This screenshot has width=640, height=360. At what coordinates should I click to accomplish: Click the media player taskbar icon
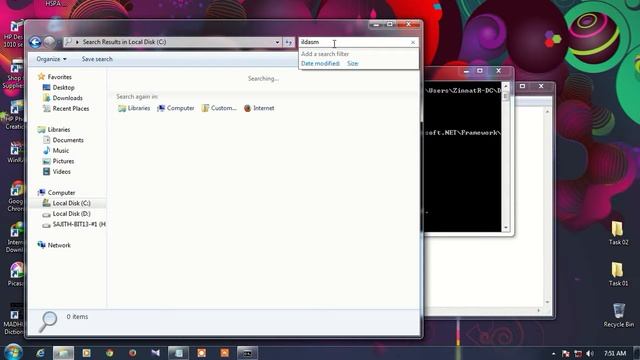(87, 353)
